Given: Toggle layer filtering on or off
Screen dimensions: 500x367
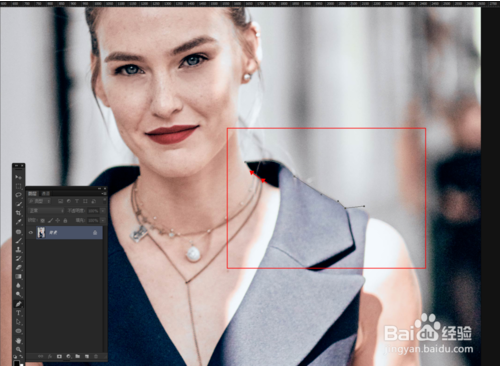Looking at the screenshot, I should (104, 202).
